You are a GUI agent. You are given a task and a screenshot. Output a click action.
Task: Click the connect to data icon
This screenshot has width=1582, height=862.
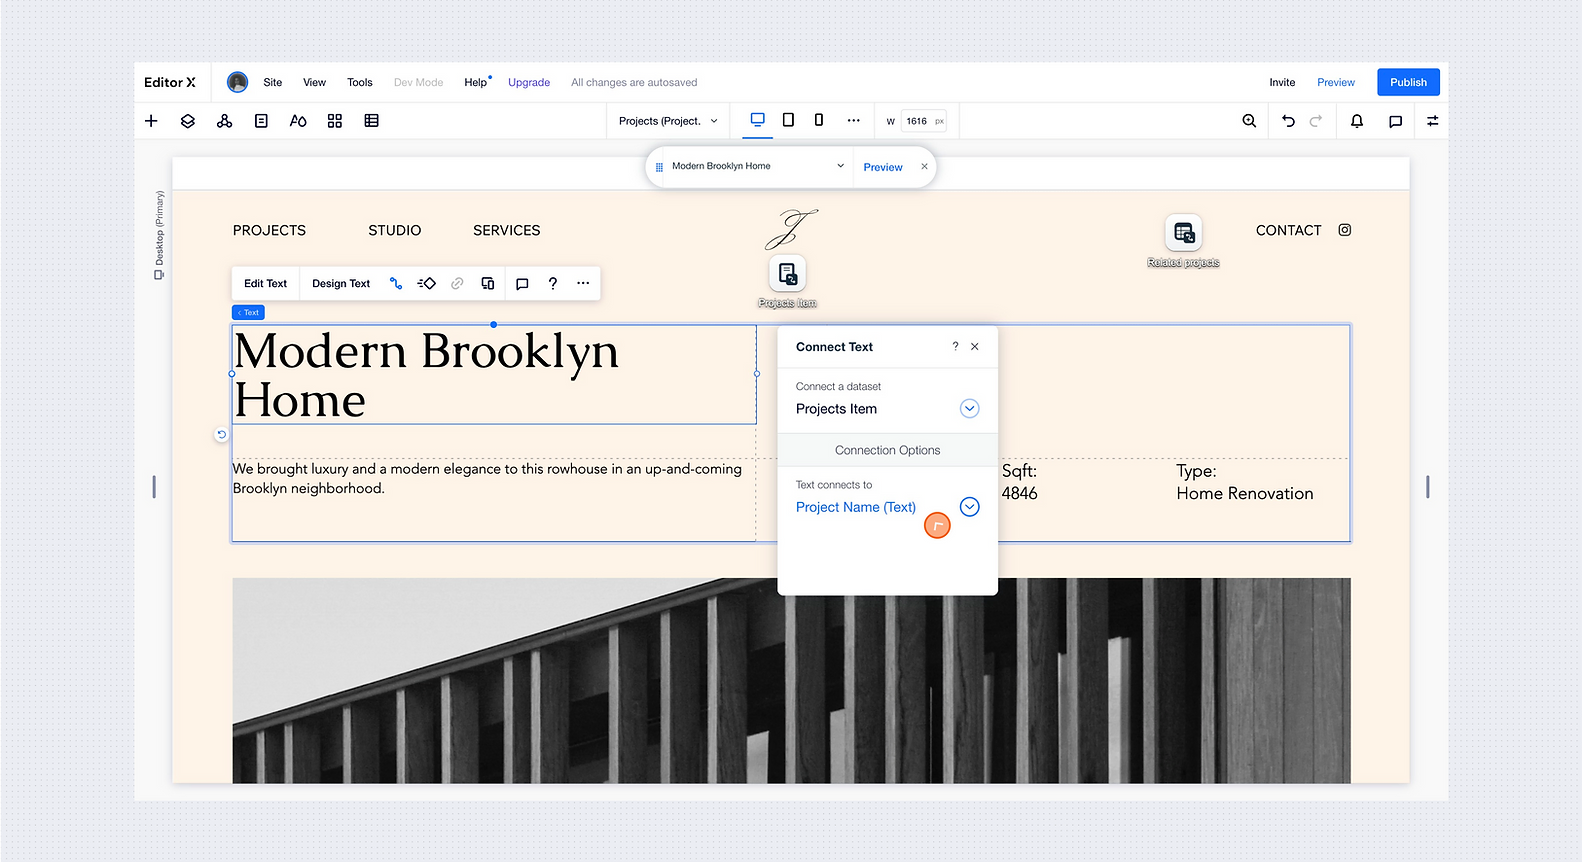(396, 283)
